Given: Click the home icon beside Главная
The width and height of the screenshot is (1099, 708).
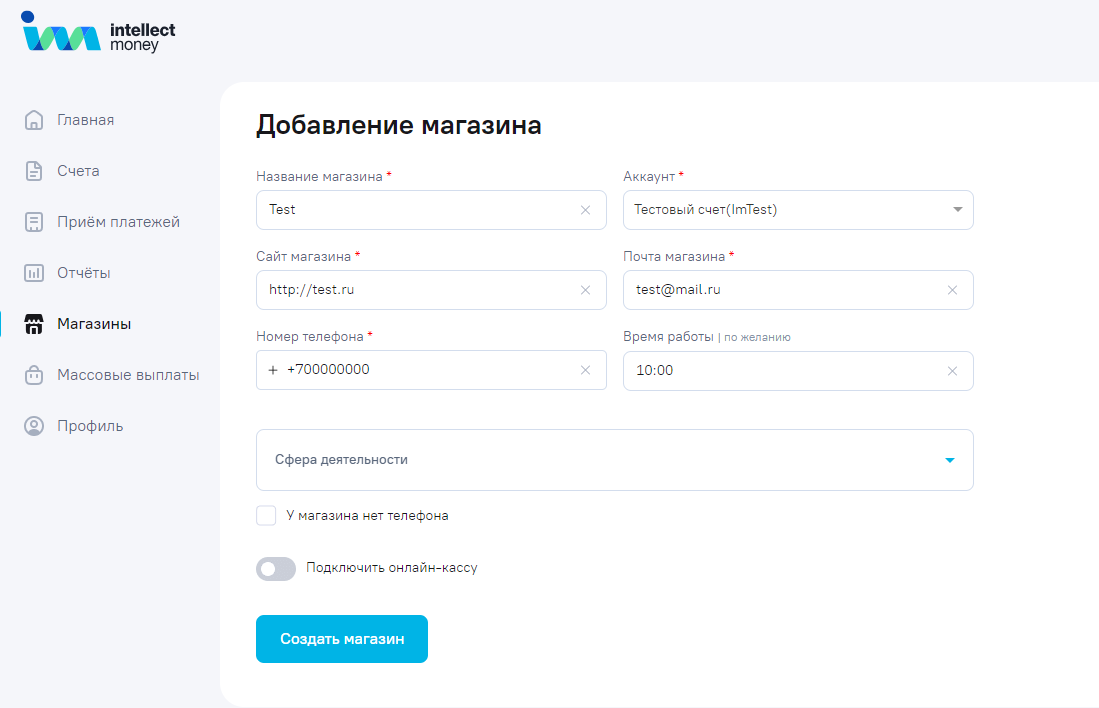Looking at the screenshot, I should click(x=34, y=120).
